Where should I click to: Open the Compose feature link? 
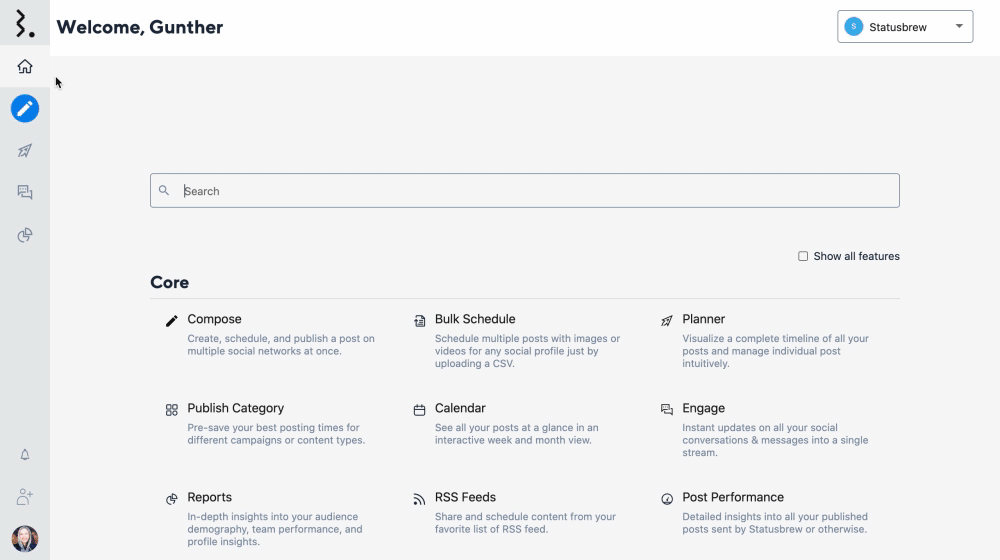click(214, 319)
